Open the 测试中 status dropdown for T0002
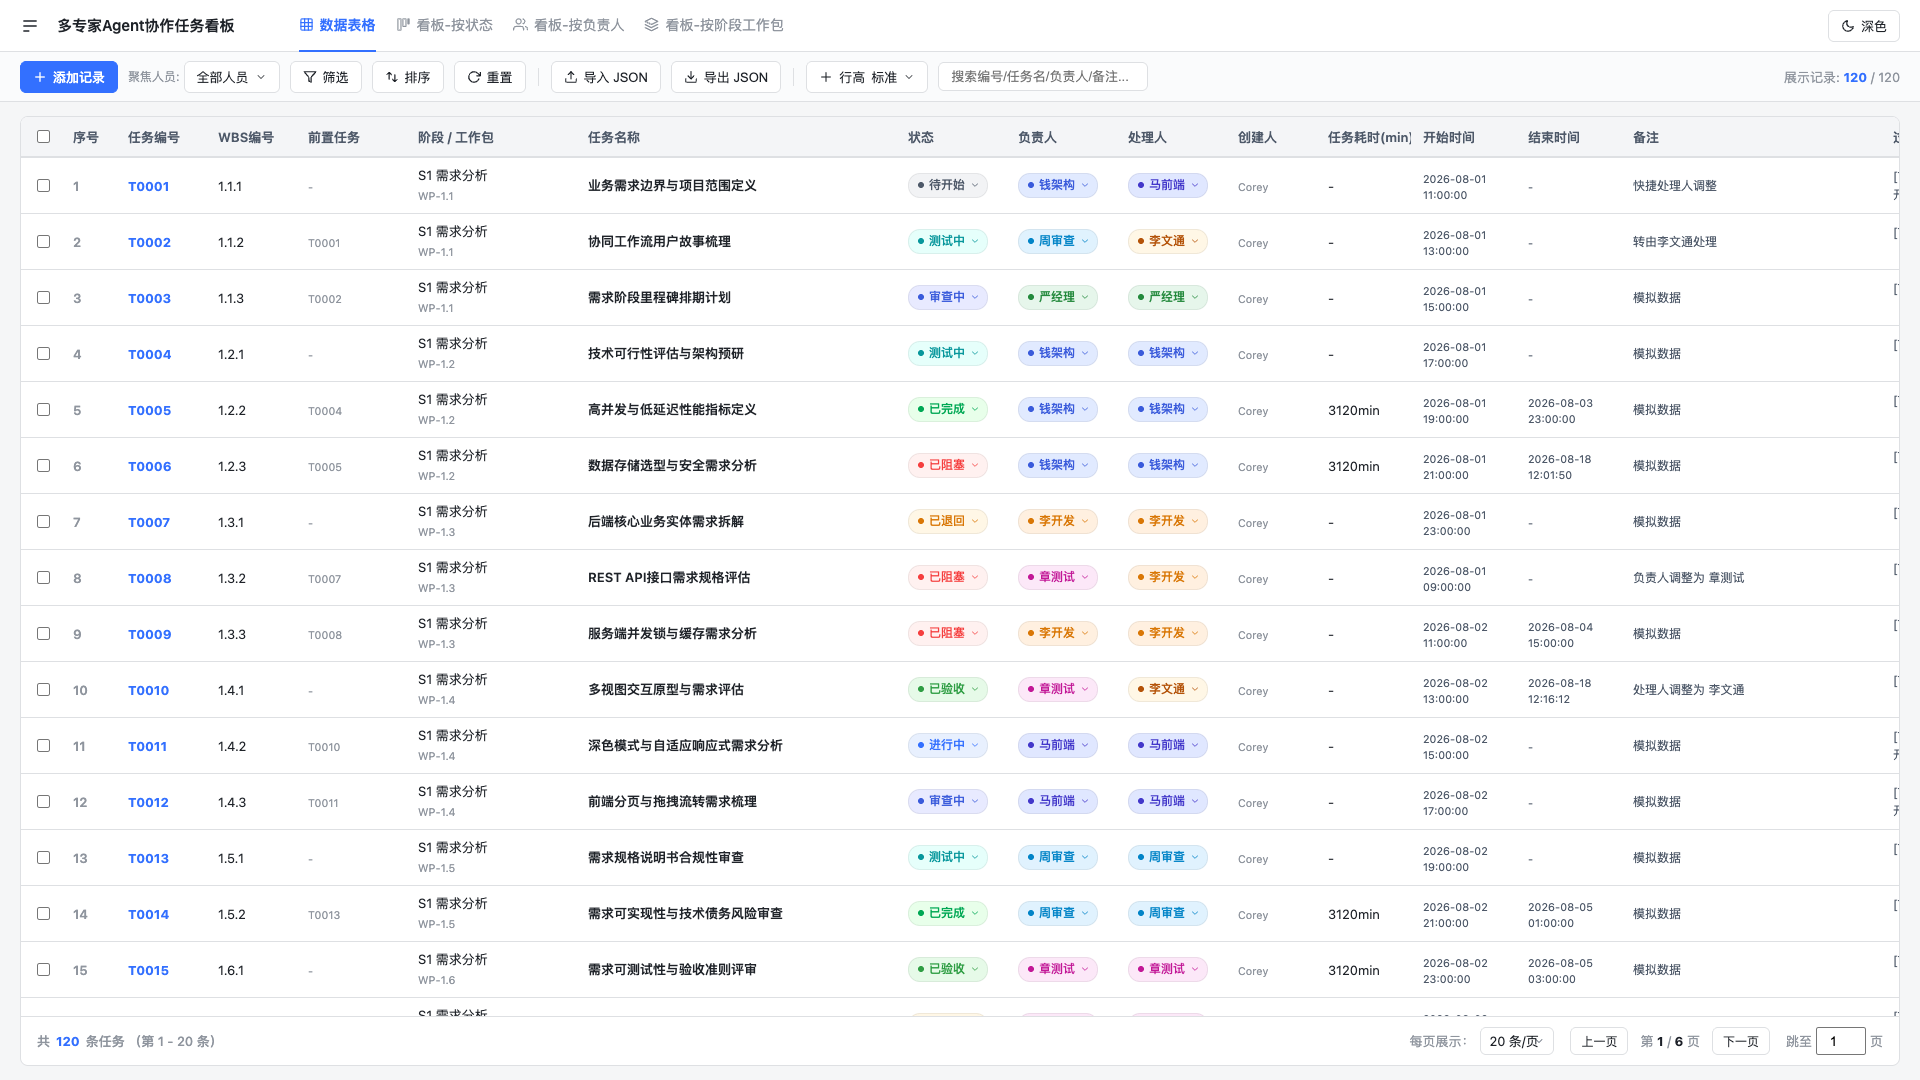Viewport: 1920px width, 1080px height. [x=948, y=241]
